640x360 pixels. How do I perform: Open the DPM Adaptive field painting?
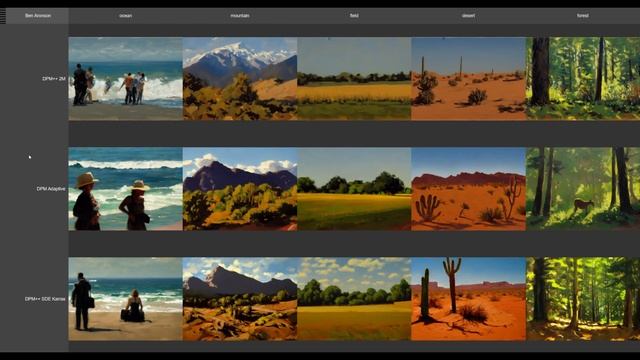(354, 189)
